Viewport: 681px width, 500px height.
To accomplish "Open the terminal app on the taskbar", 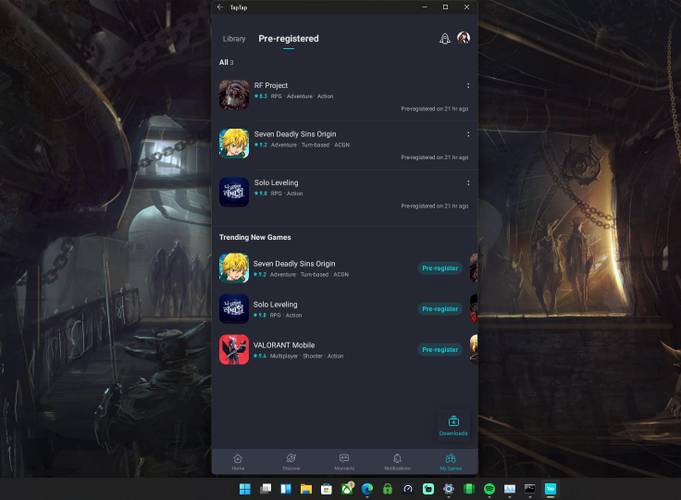I will (x=530, y=489).
